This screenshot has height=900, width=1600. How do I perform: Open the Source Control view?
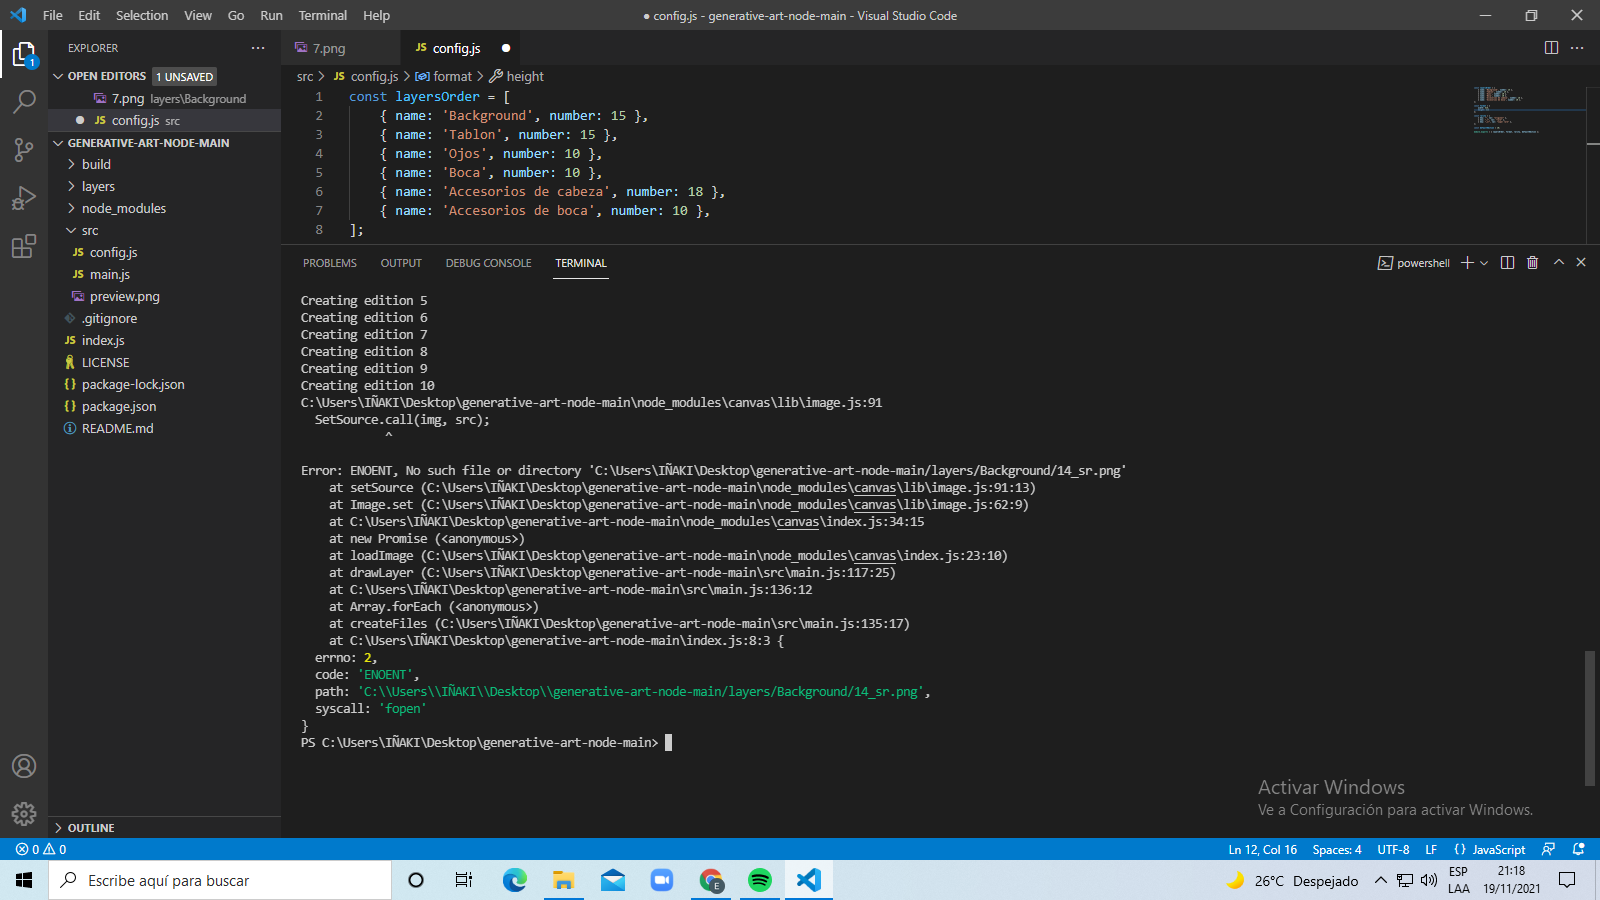click(x=24, y=149)
